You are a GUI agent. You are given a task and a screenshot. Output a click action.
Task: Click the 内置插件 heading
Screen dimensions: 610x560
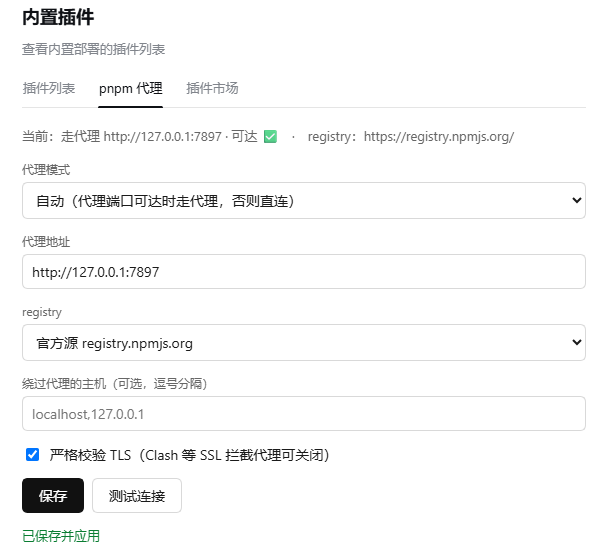pos(58,18)
